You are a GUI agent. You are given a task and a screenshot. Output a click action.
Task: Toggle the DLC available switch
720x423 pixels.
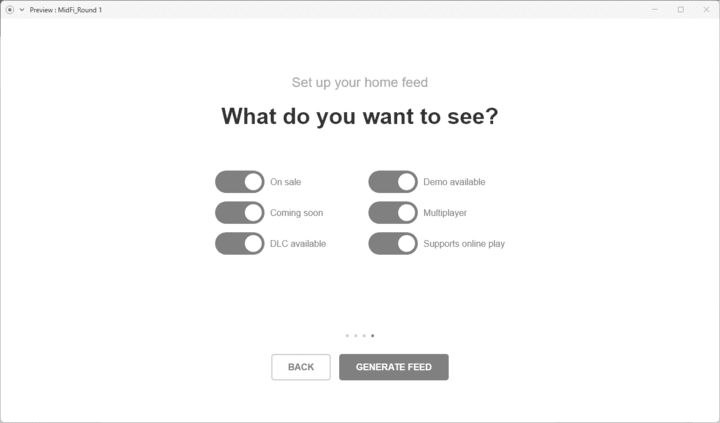click(240, 243)
